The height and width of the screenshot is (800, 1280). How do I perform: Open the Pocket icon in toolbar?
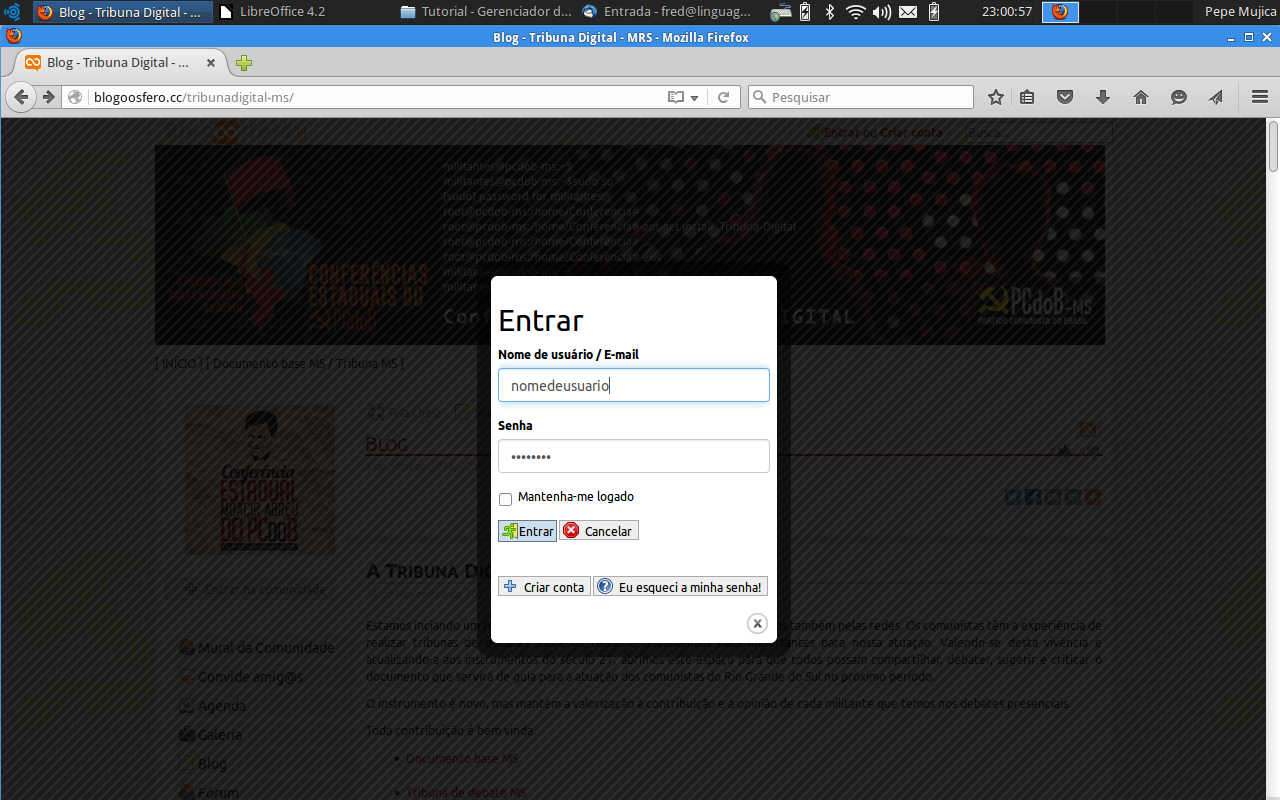[1065, 97]
